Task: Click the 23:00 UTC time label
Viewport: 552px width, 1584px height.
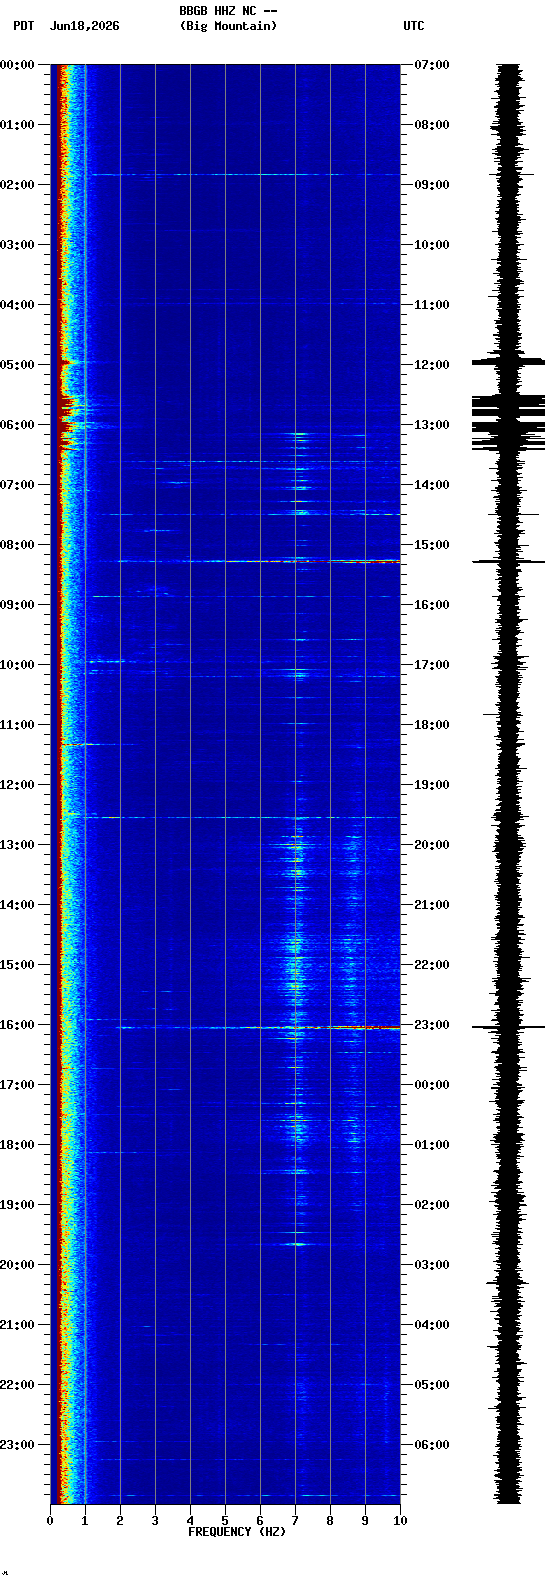Action: [432, 1025]
